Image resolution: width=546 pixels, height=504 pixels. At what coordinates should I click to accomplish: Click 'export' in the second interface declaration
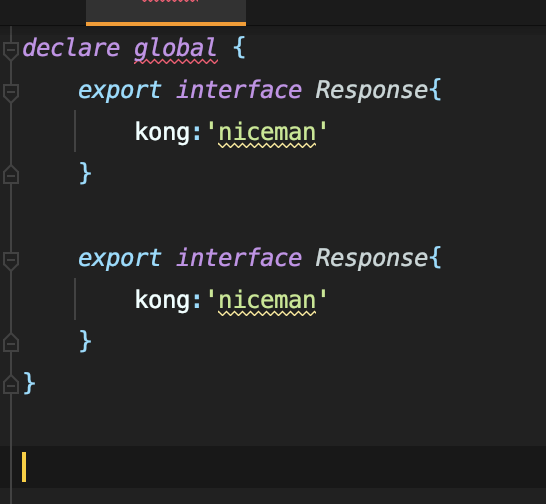click(120, 258)
